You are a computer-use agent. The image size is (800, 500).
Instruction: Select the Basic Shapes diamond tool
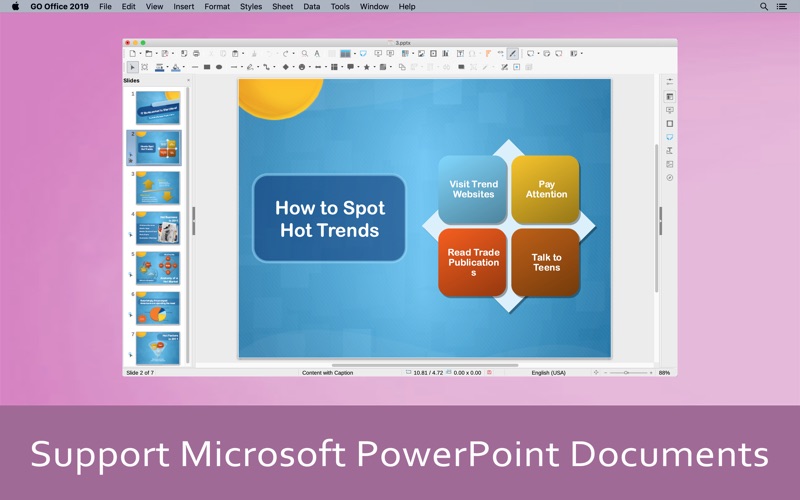click(286, 67)
